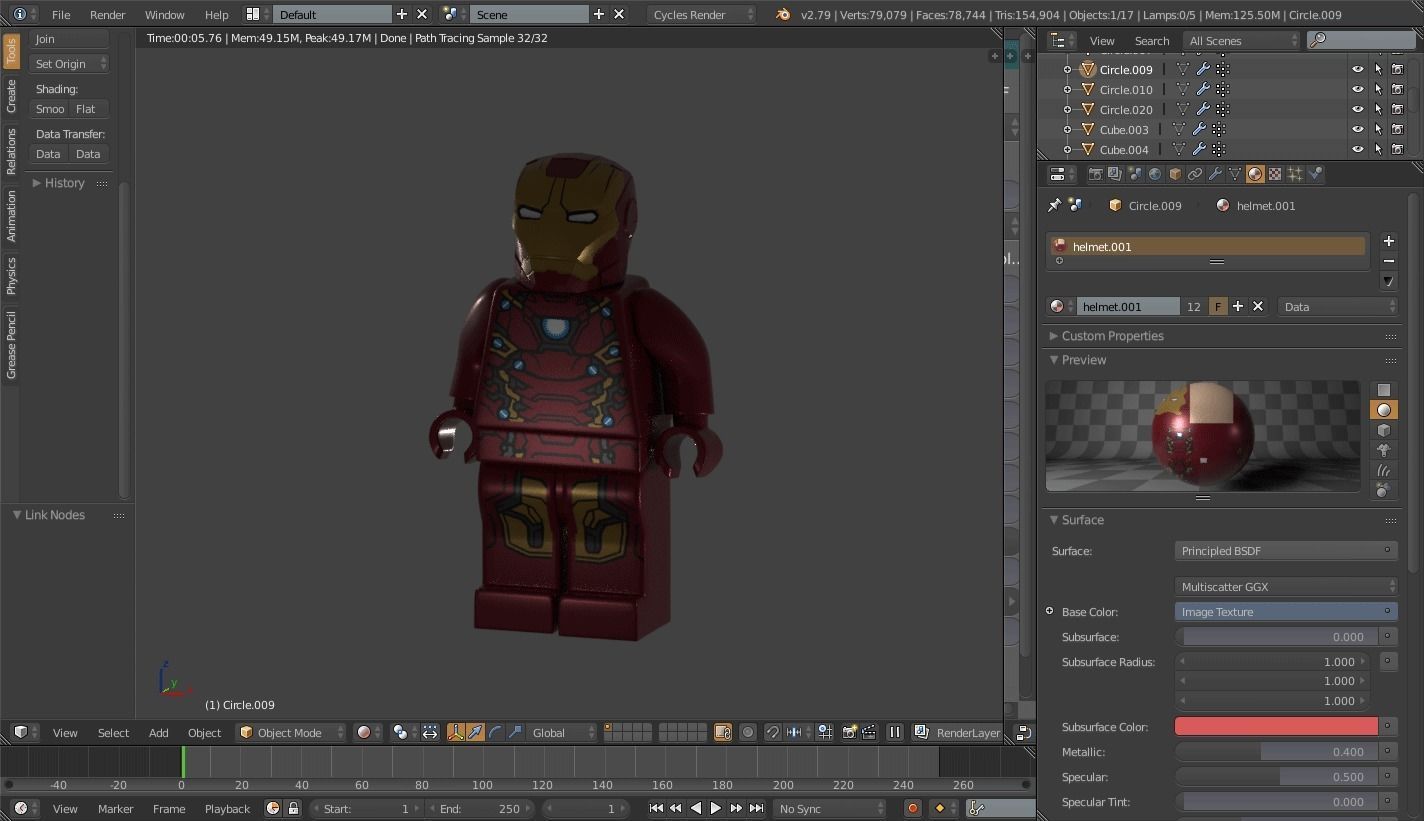
Task: Open the mesh Data triangle tab icon
Action: click(x=1234, y=174)
